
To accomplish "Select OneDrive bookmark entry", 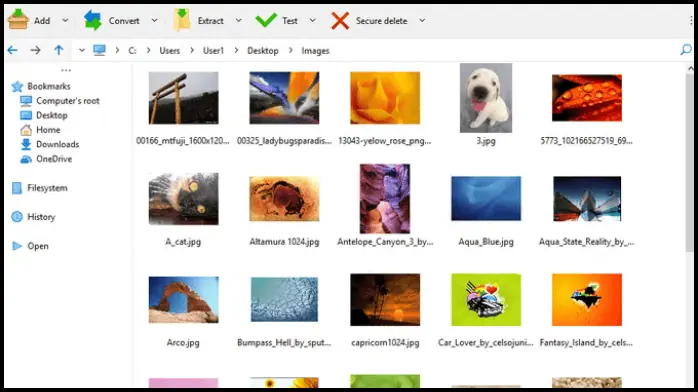I will [54, 159].
